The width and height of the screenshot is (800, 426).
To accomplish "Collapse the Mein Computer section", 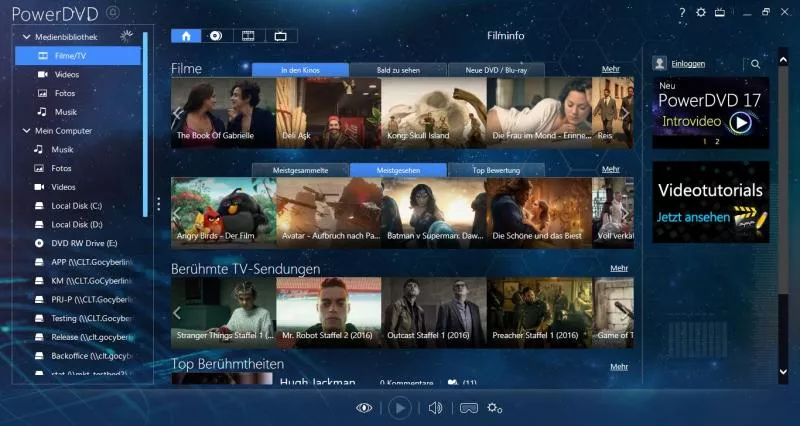I will click(27, 131).
